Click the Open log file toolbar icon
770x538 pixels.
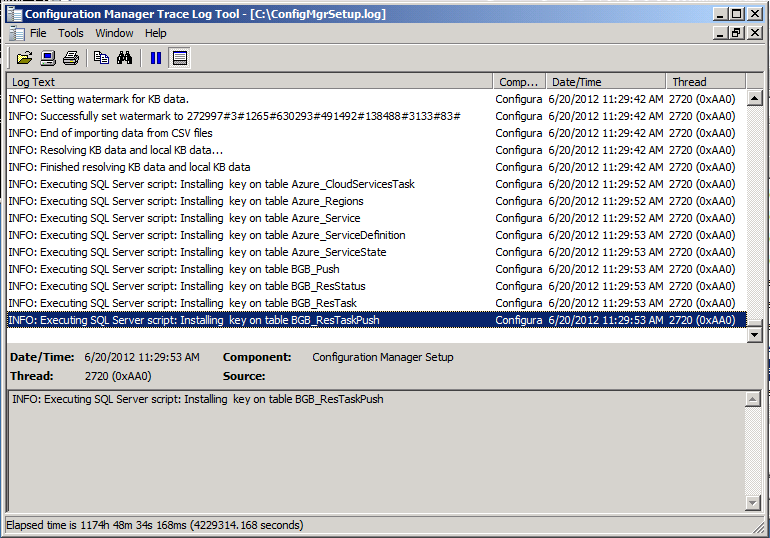coord(24,58)
